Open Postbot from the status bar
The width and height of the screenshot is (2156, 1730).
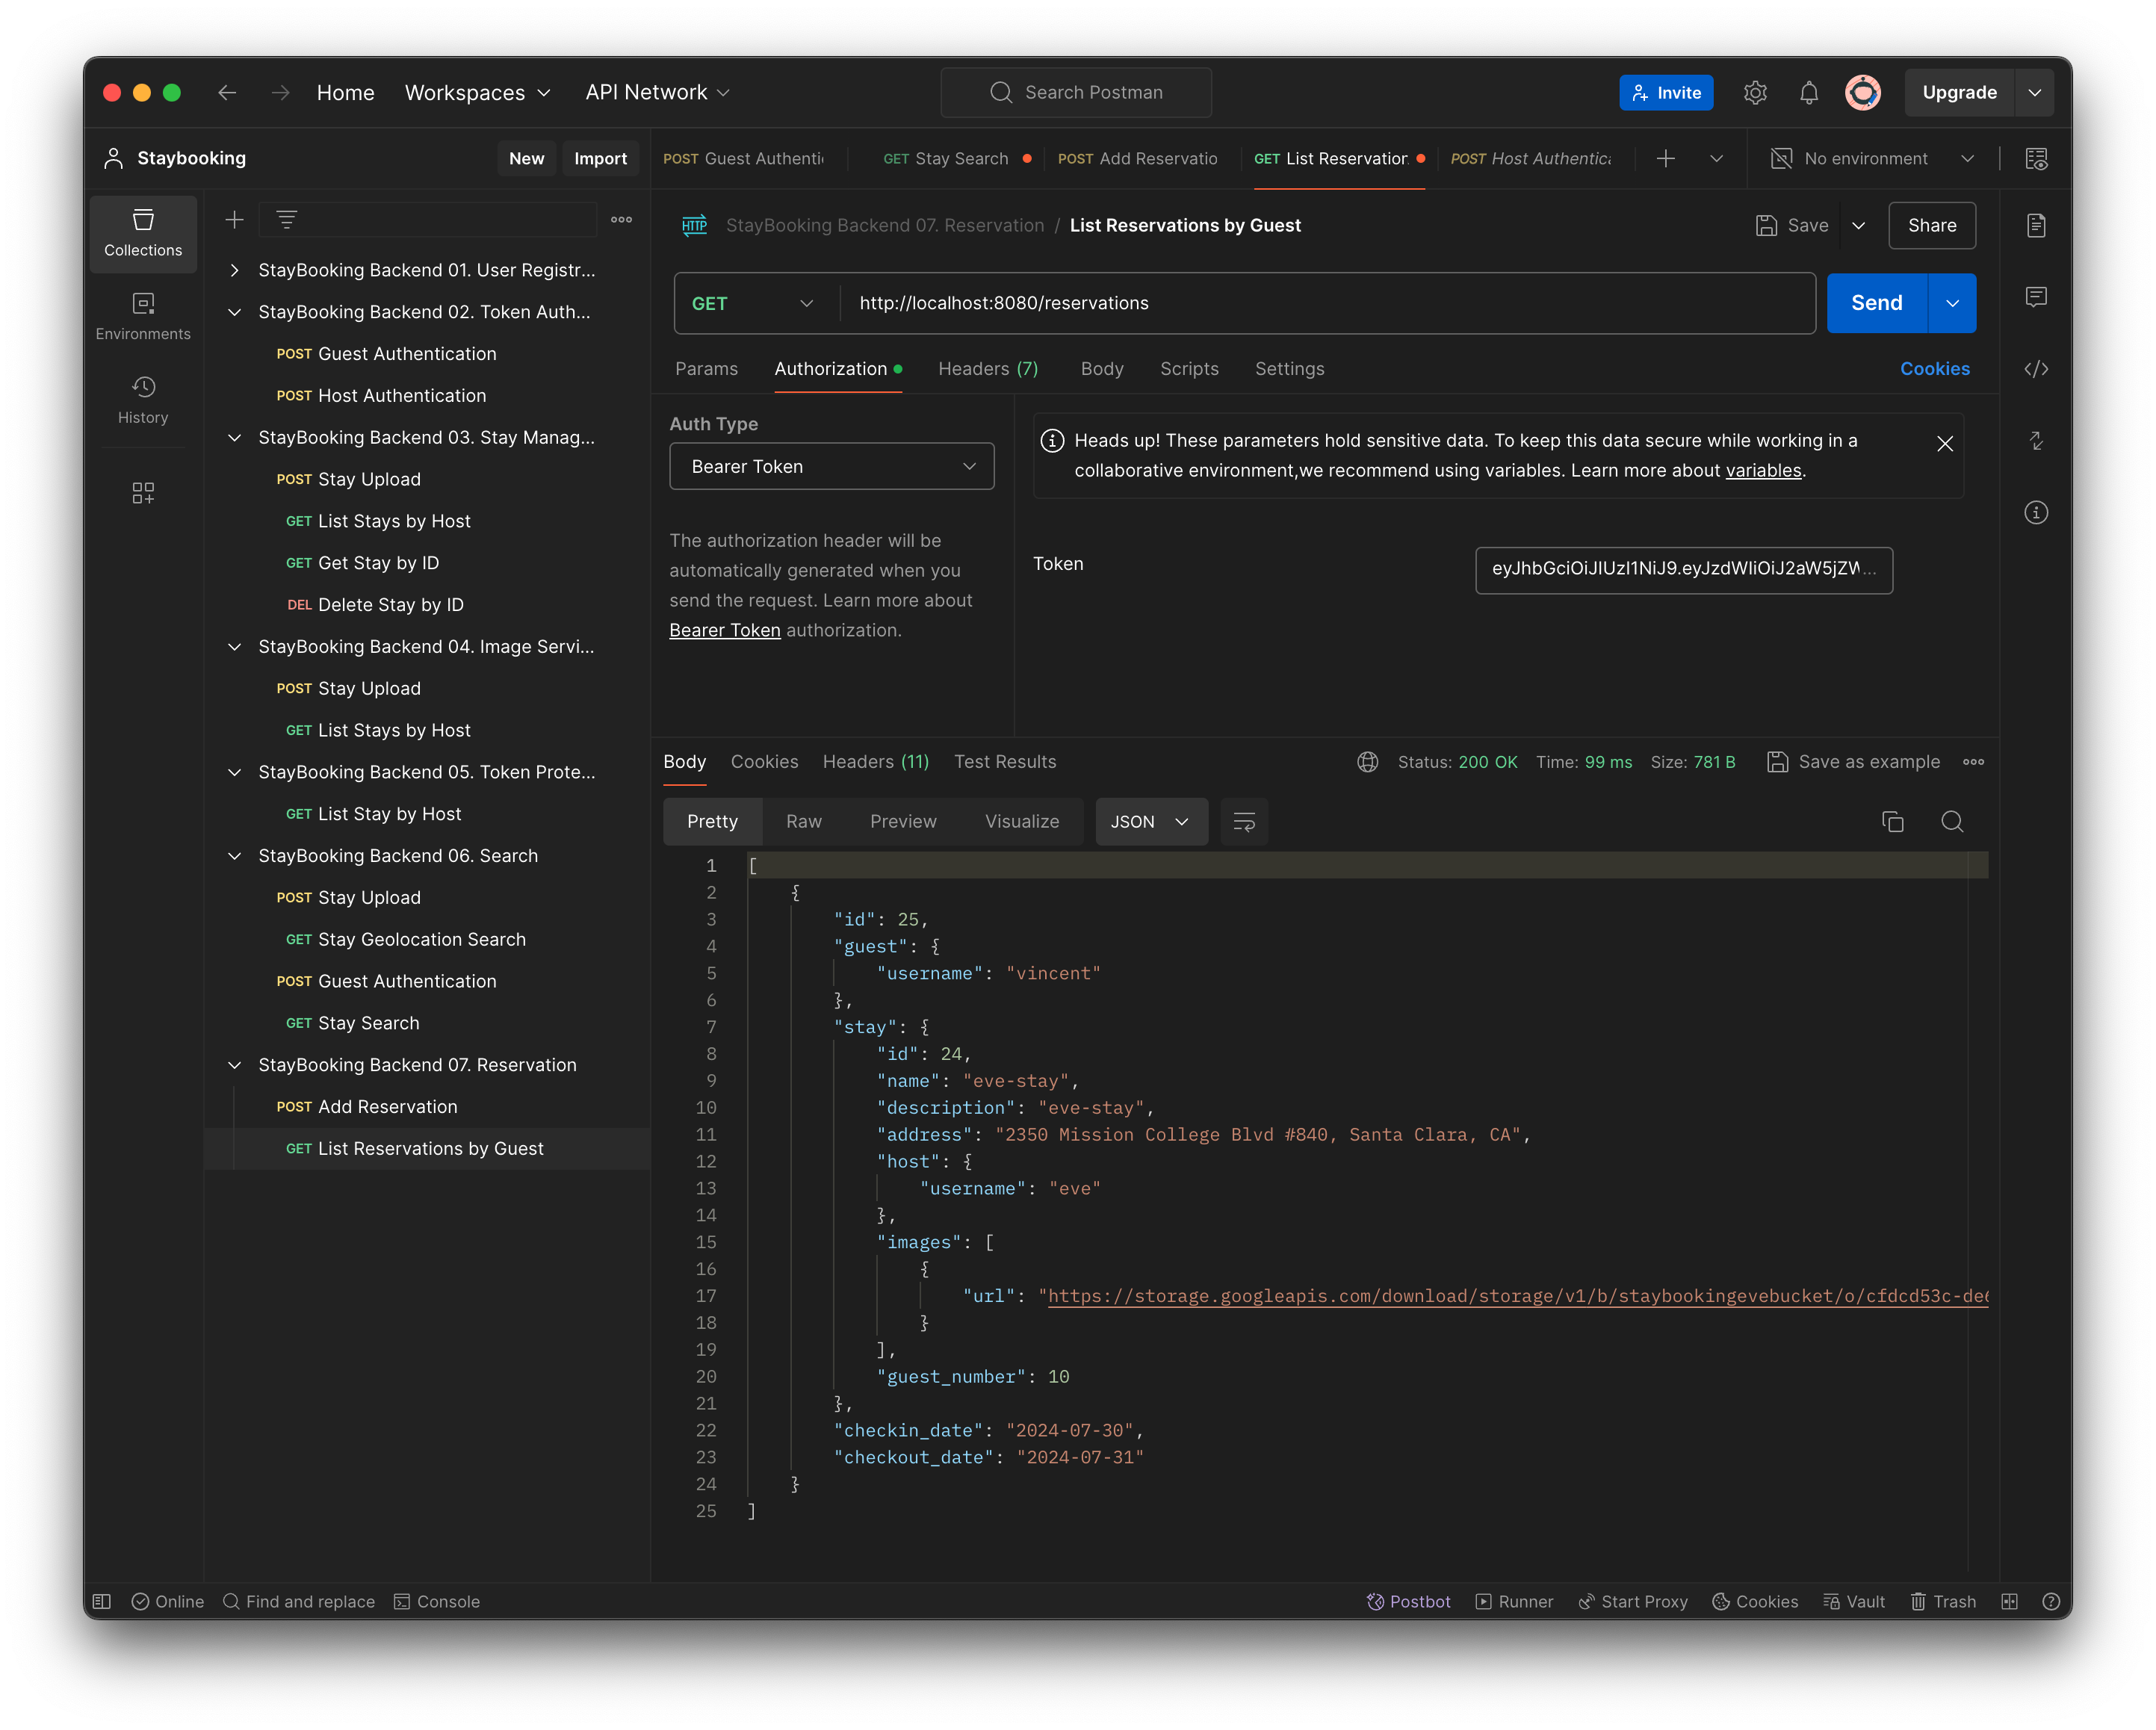coord(1409,1601)
